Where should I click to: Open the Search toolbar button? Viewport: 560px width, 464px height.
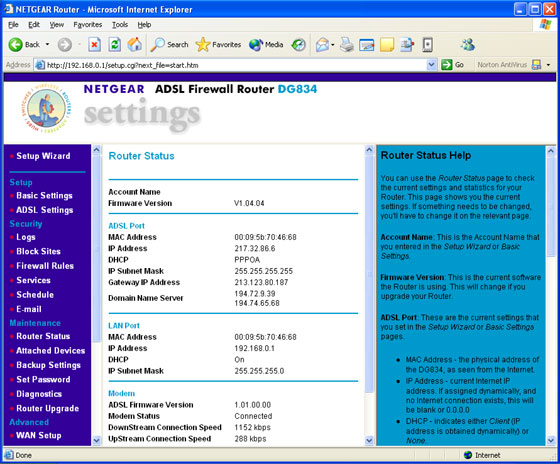tap(170, 45)
